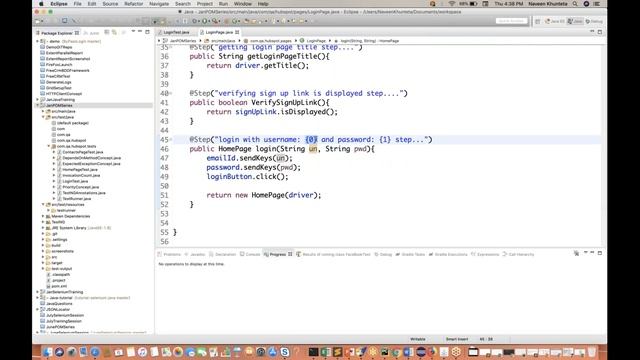Open the Console view tab
Screen dimensions: 640x360
pos(250,254)
